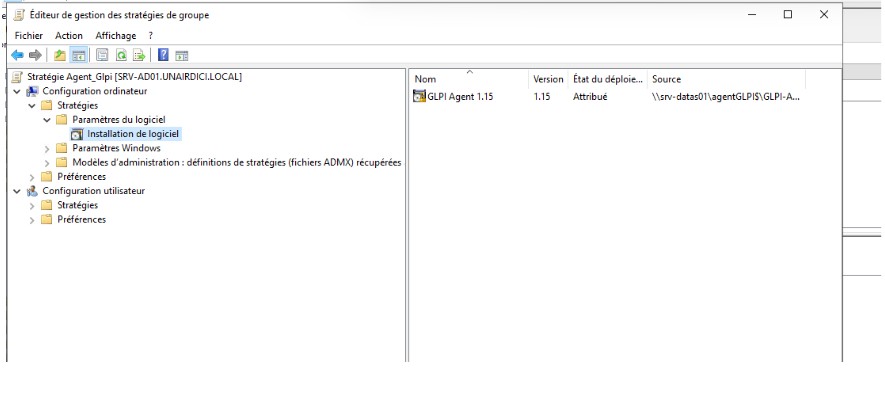Open the blue Help toolbar icon

(x=163, y=55)
